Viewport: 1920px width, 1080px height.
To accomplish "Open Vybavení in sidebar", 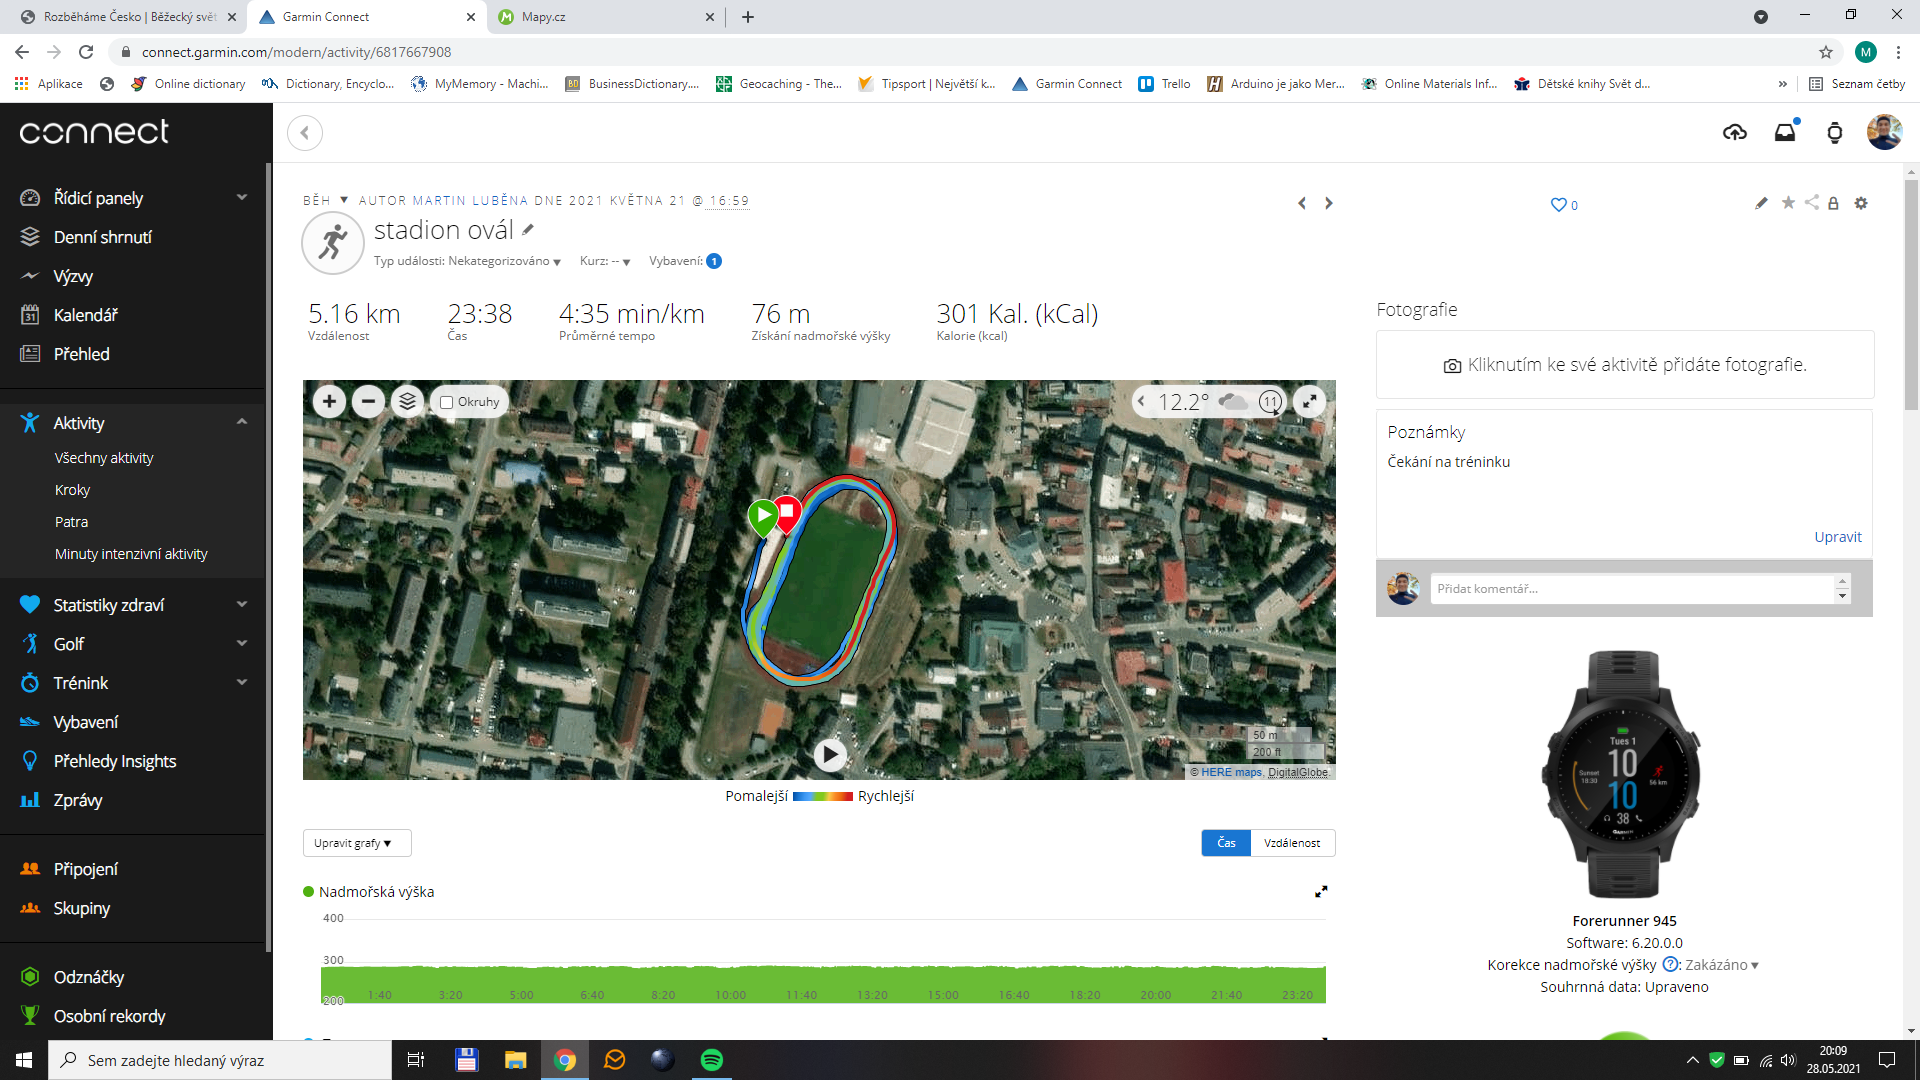I will coord(86,722).
